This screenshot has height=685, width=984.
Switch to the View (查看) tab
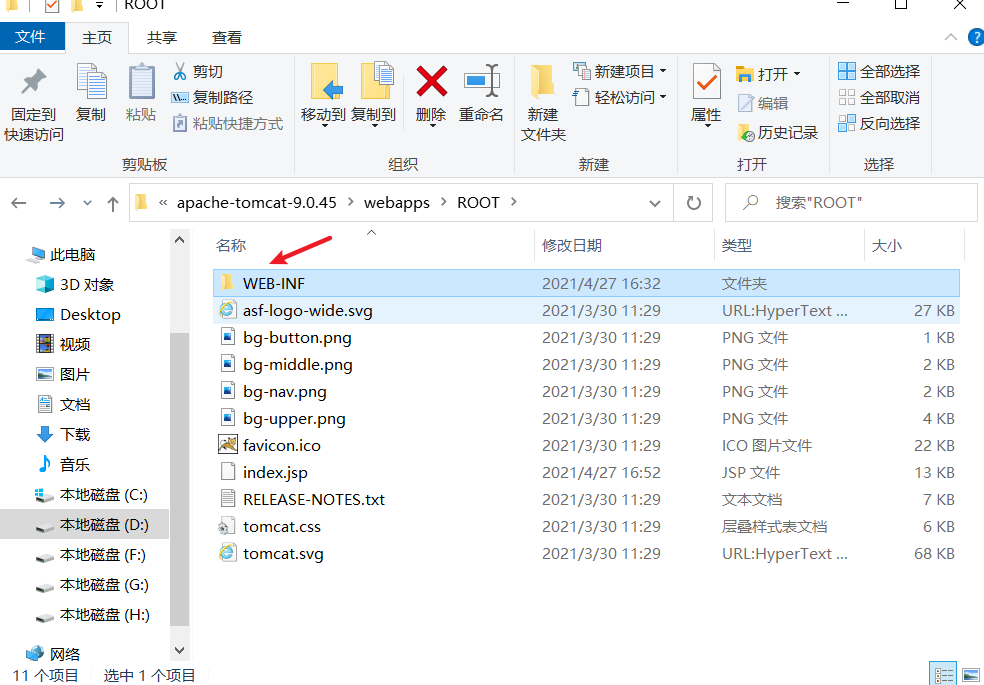point(227,38)
